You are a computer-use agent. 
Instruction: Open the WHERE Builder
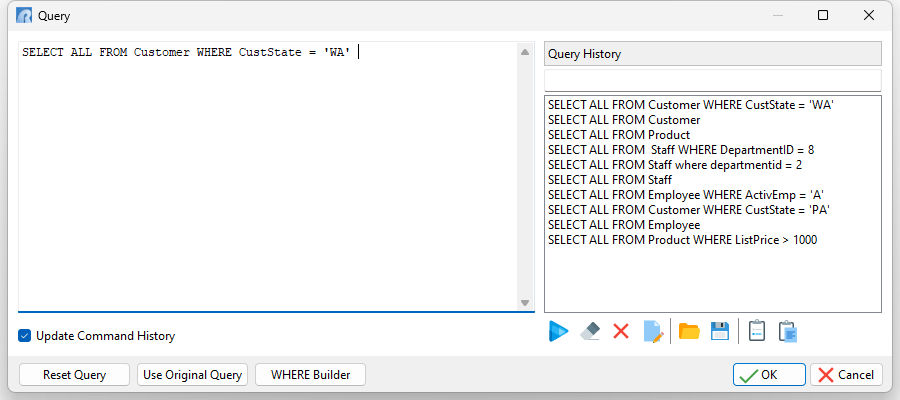311,375
